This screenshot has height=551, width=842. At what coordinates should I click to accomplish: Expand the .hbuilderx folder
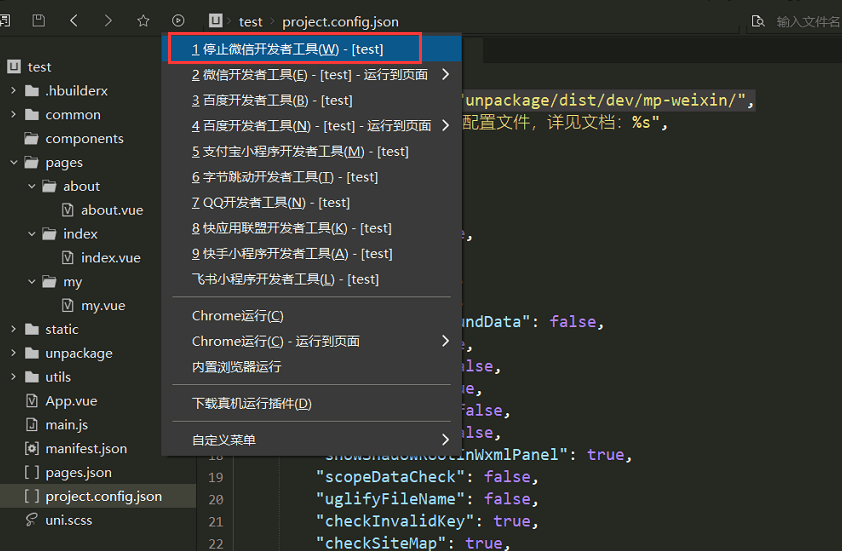pyautogui.click(x=13, y=91)
